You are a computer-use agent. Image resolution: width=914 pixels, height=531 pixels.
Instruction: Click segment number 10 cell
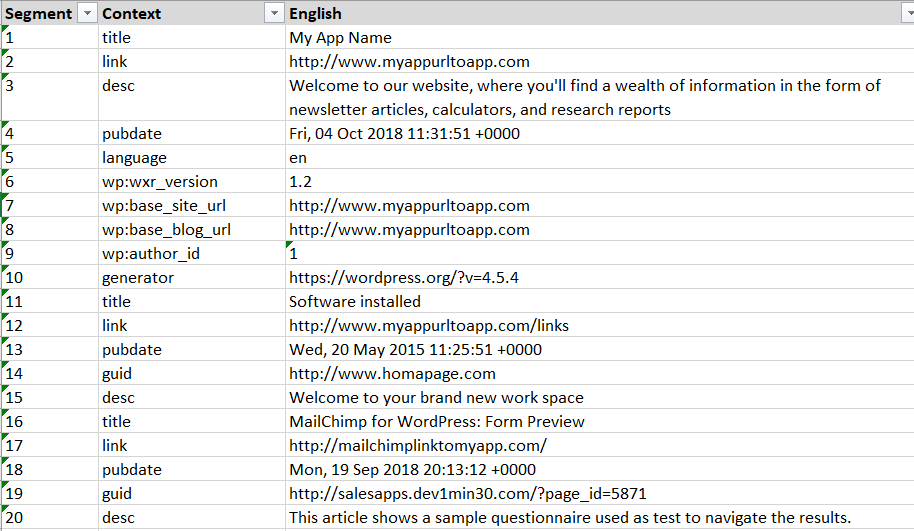point(48,278)
